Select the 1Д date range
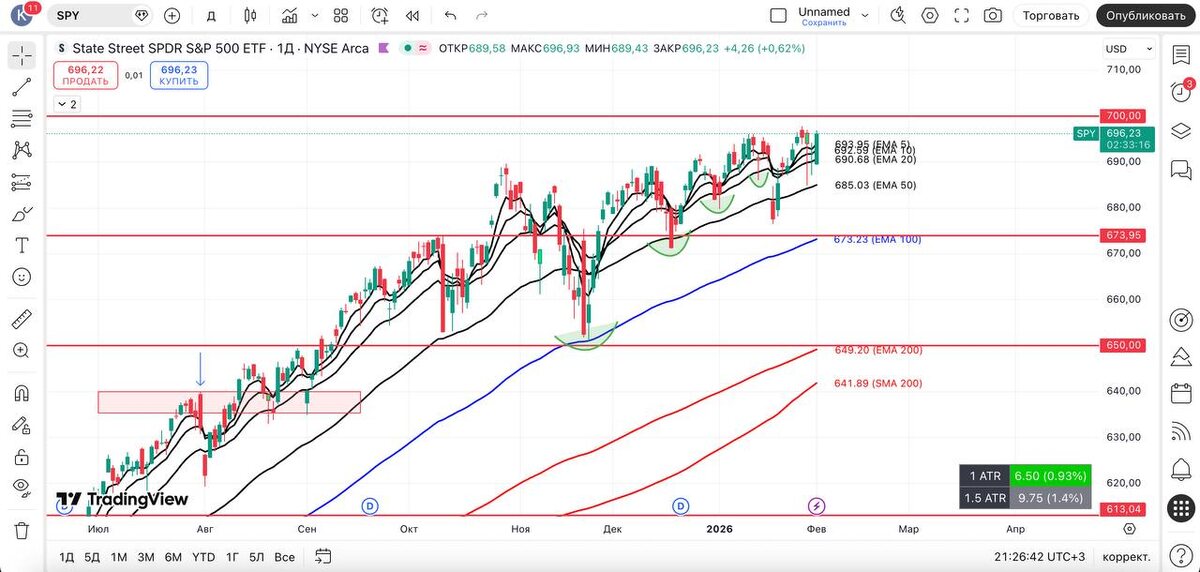The image size is (1200, 572). click(x=67, y=556)
